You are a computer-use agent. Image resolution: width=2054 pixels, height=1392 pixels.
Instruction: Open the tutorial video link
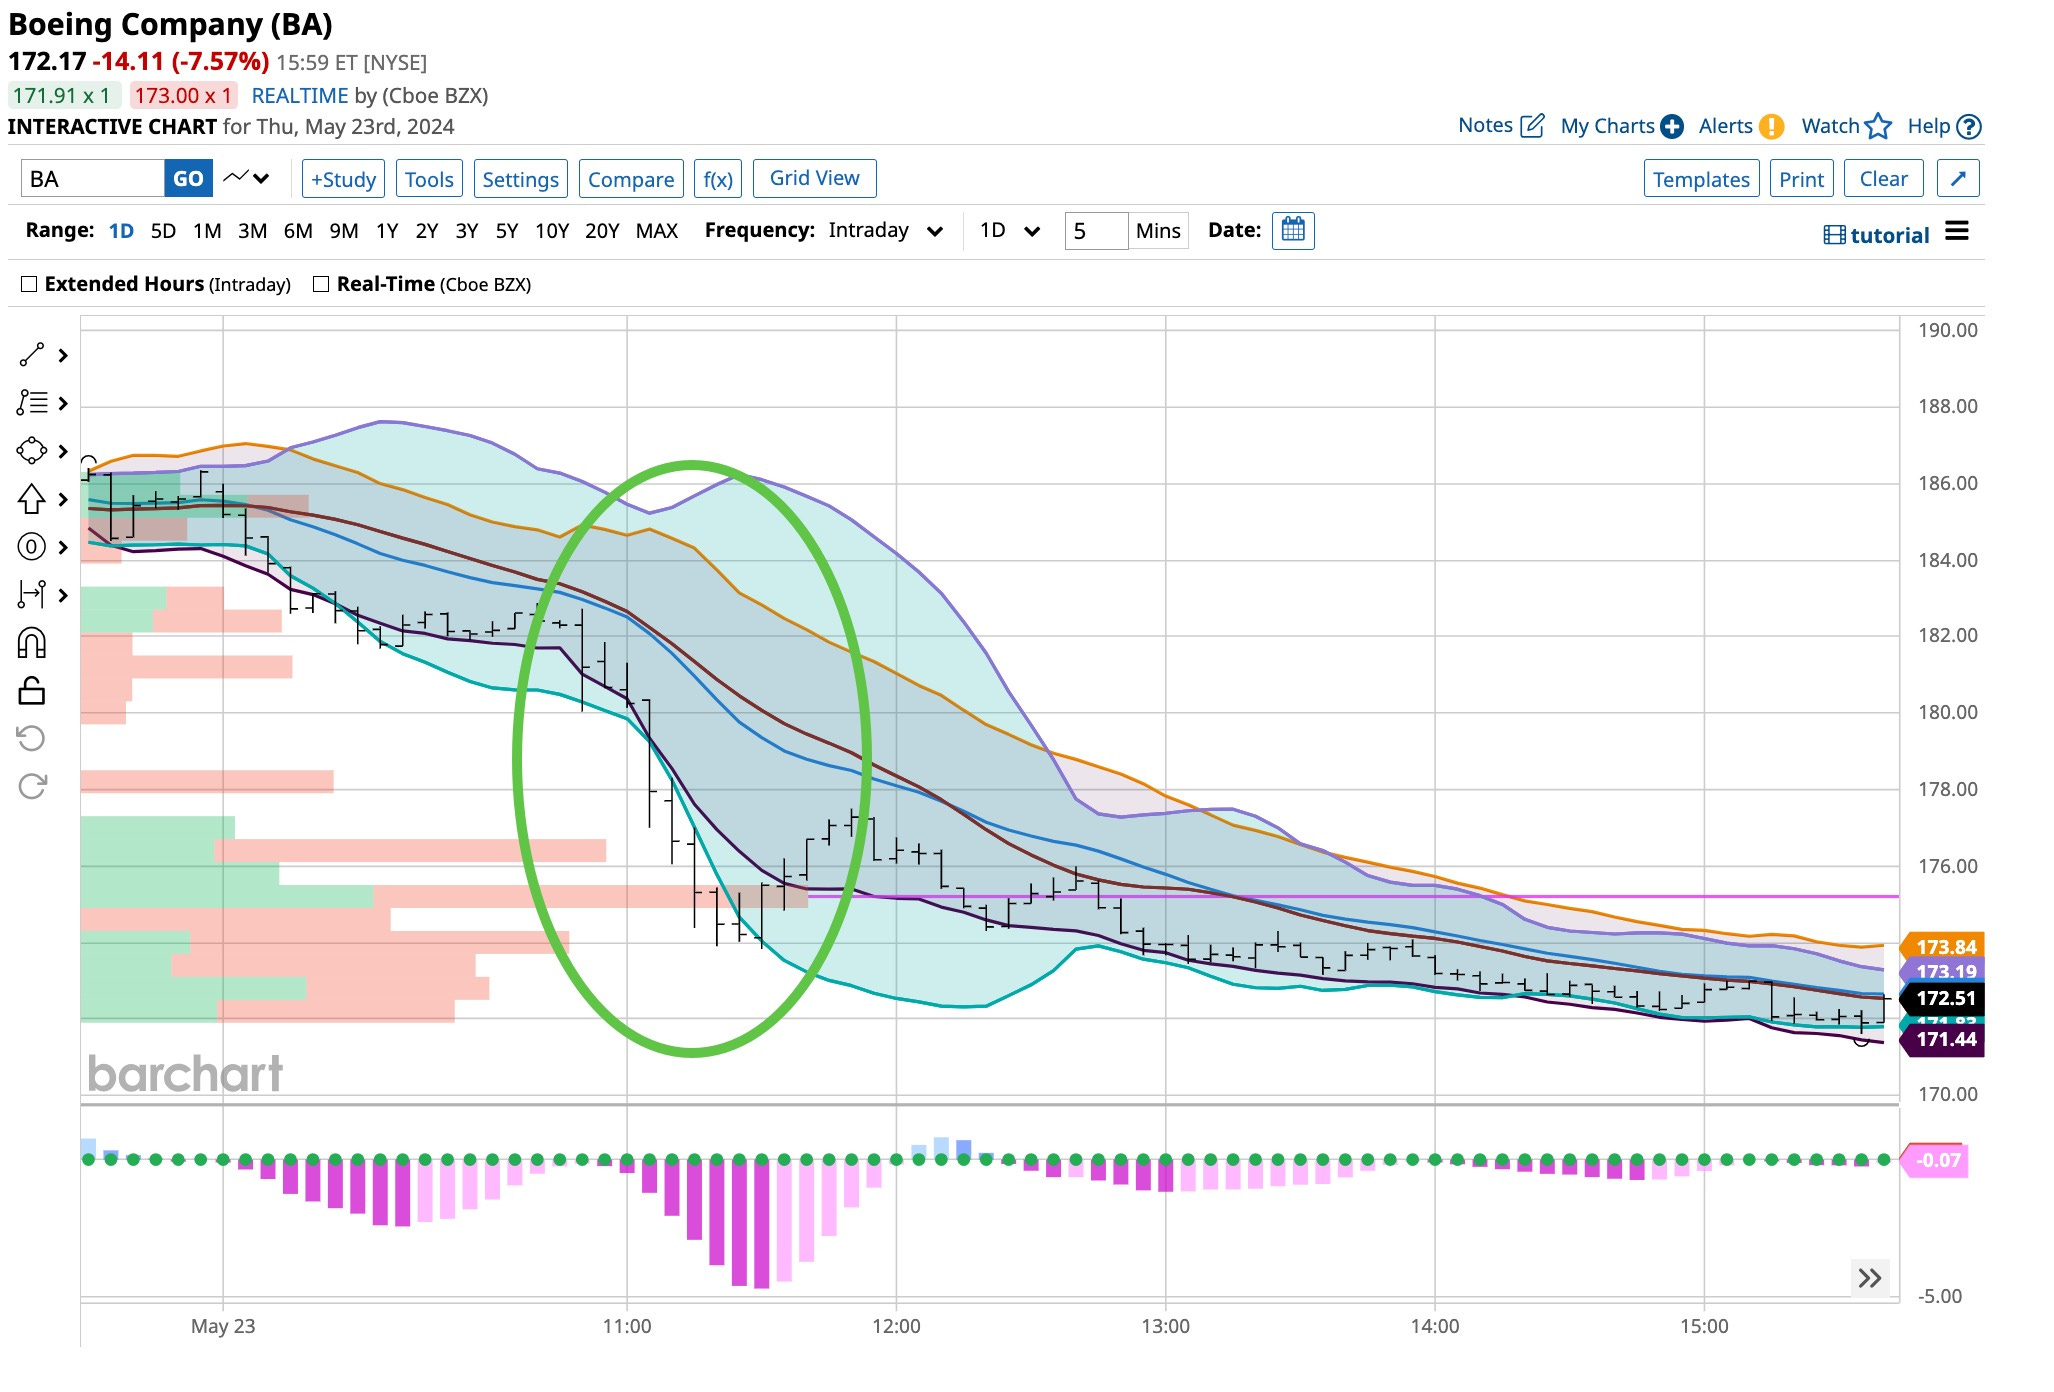(1876, 235)
